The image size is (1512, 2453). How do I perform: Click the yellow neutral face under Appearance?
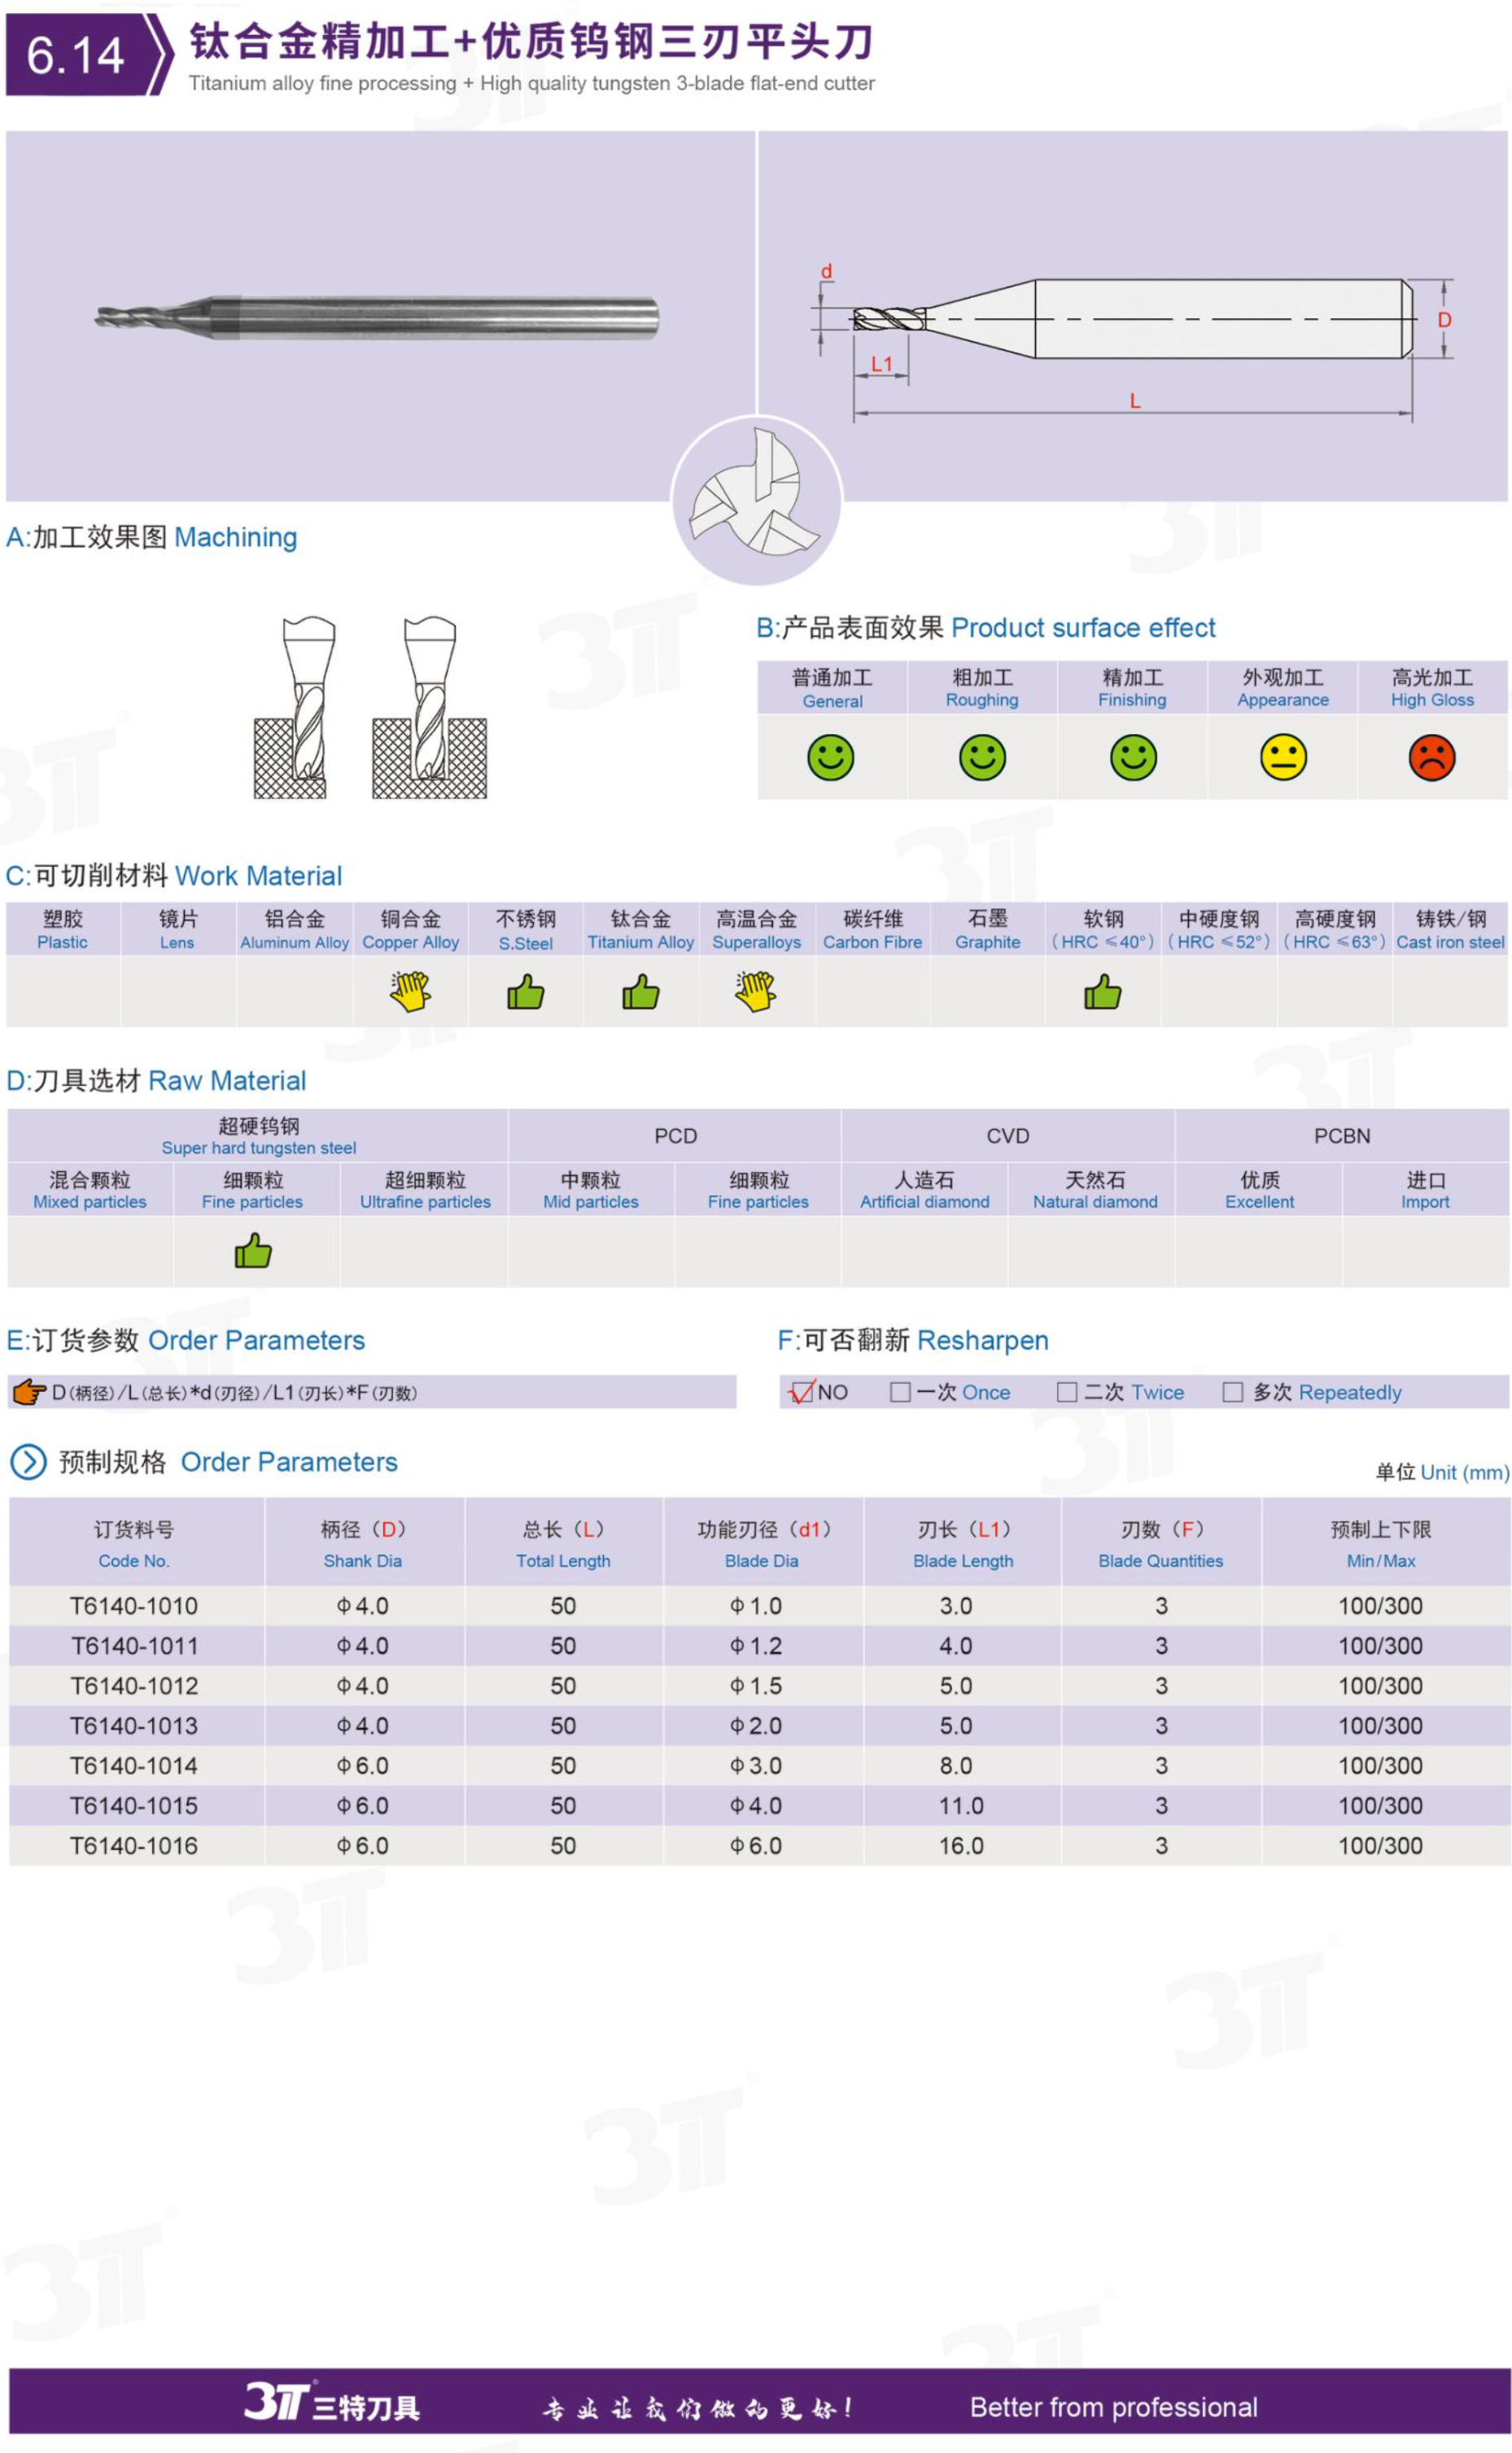tap(1283, 757)
